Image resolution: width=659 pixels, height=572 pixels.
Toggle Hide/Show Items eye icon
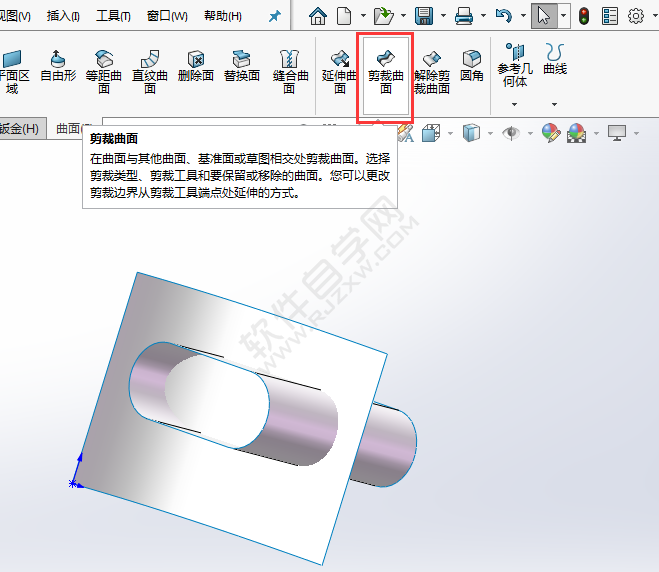pyautogui.click(x=511, y=133)
